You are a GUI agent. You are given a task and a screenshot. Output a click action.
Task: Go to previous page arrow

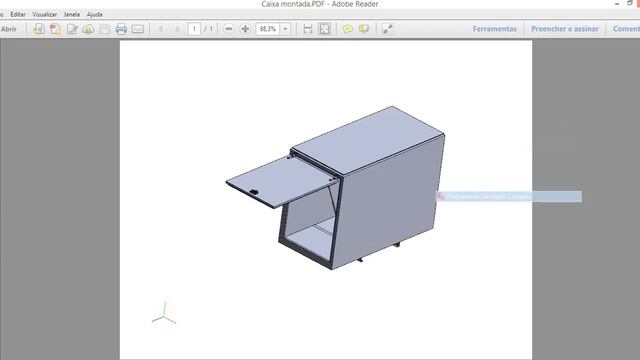pos(161,29)
